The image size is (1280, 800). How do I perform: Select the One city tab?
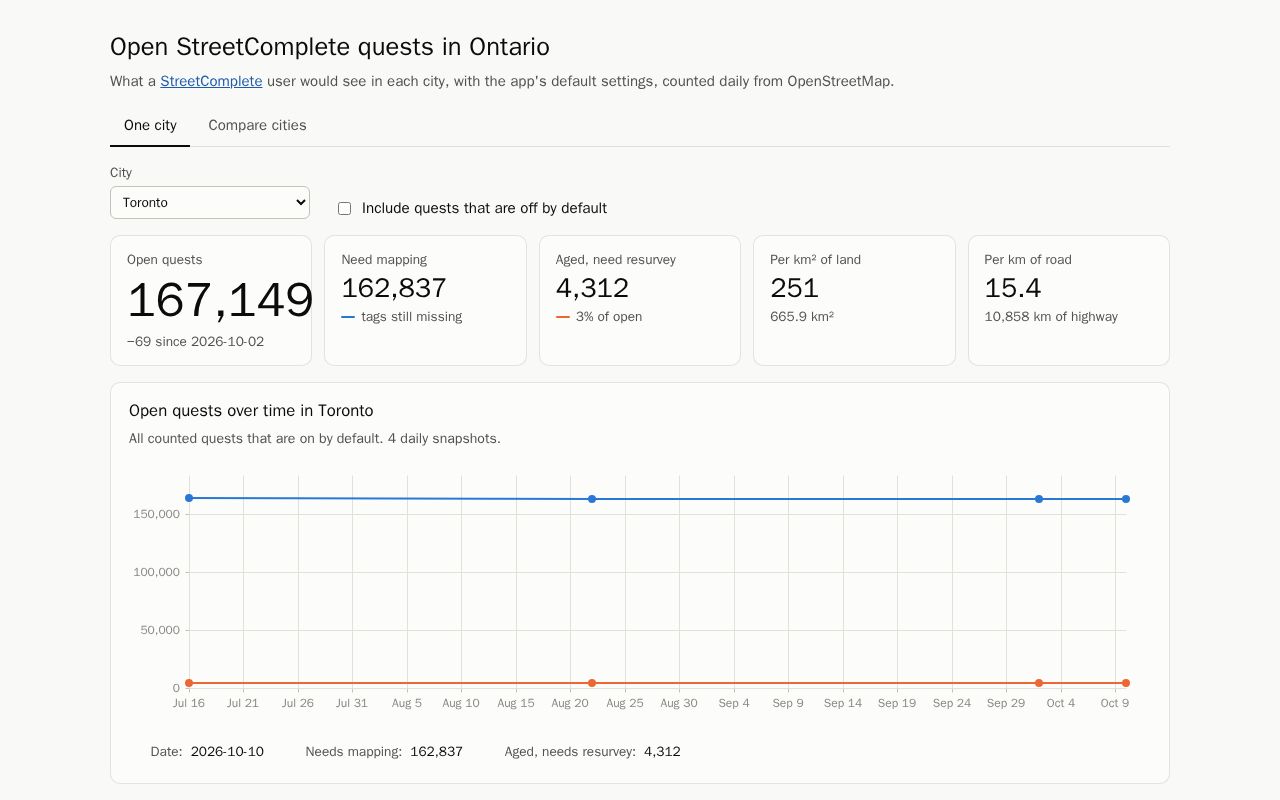(x=150, y=125)
